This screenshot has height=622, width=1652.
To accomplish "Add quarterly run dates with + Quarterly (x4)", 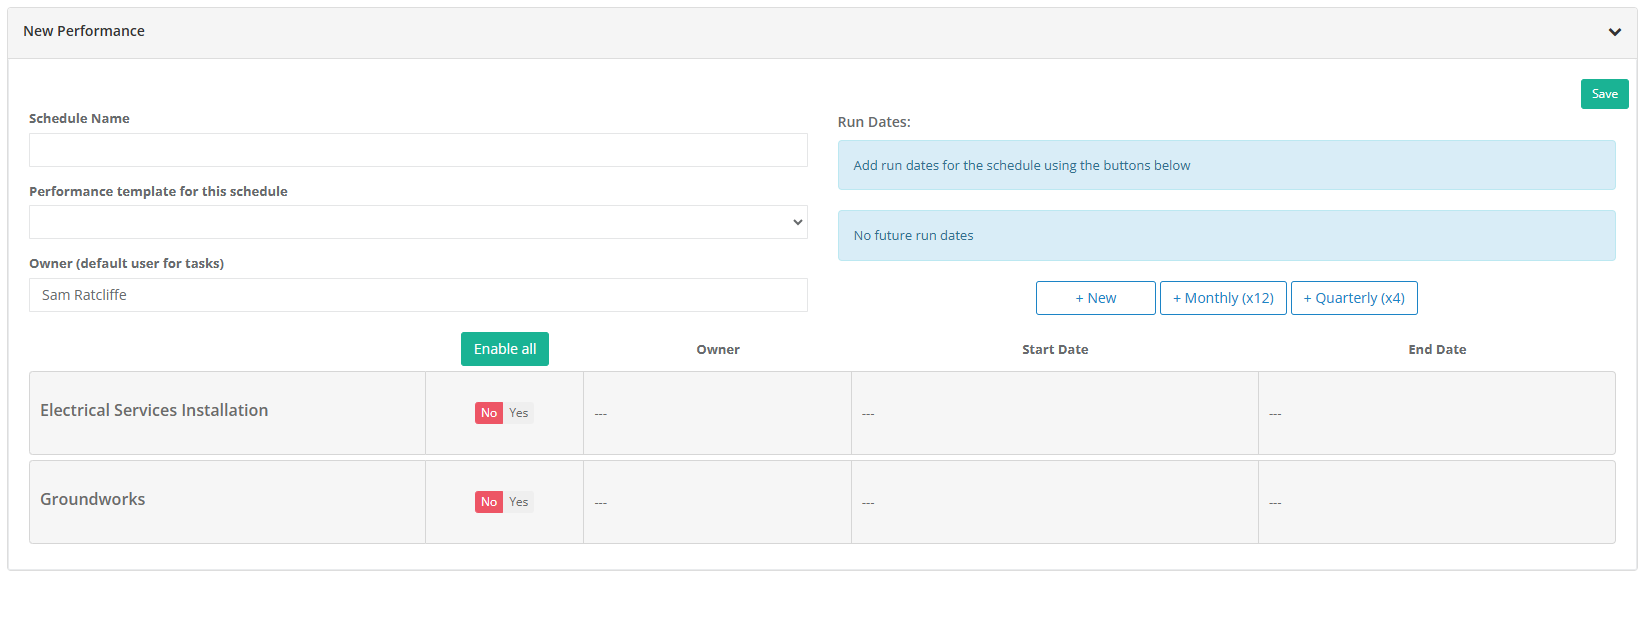I will click(1353, 298).
